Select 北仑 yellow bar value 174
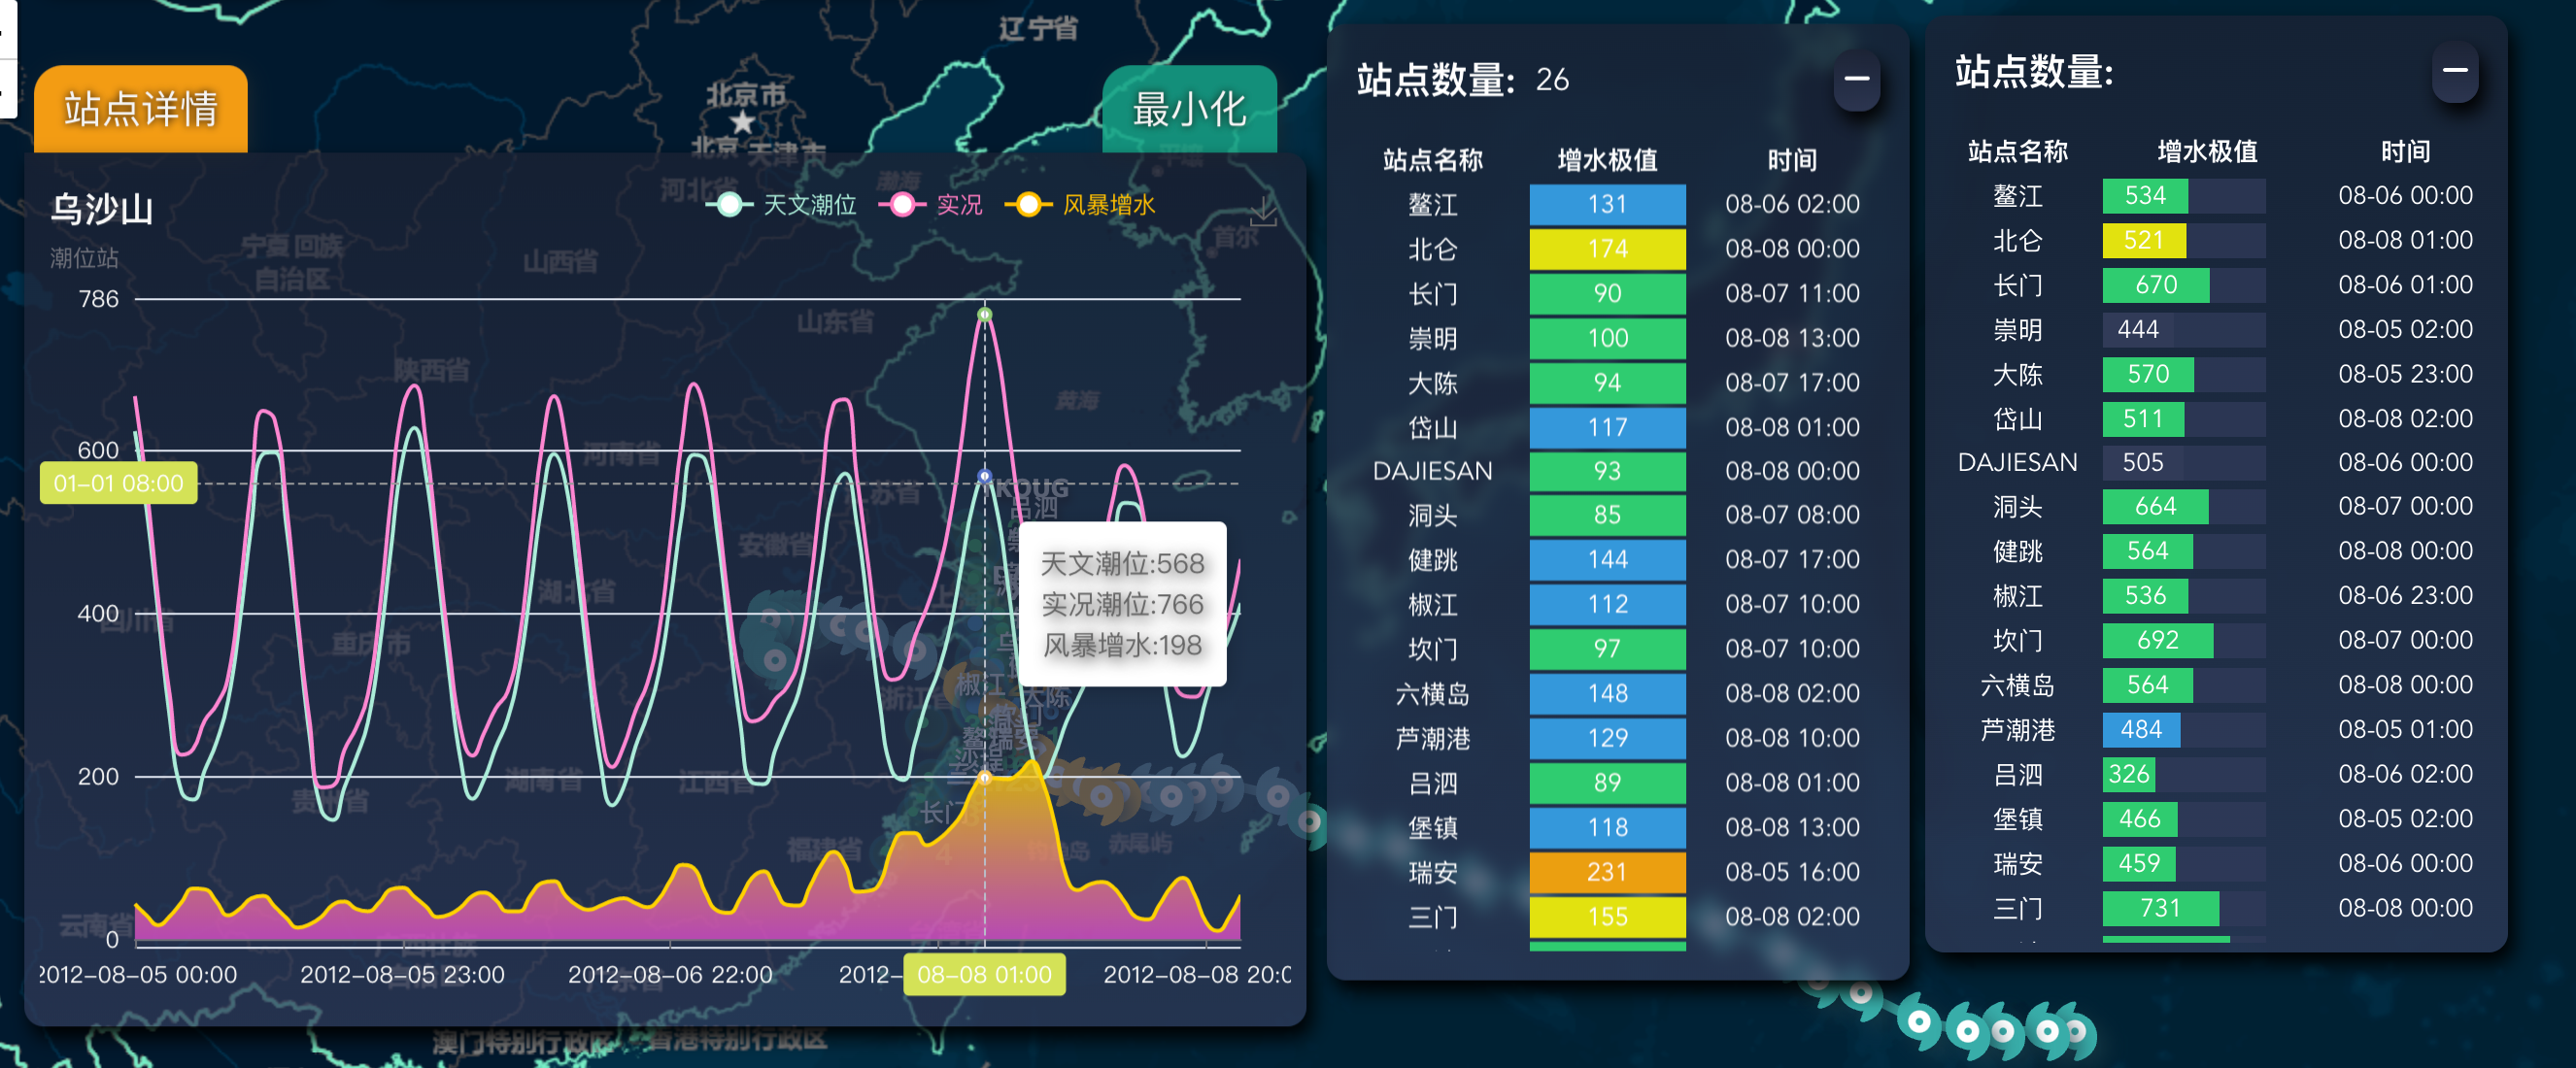This screenshot has width=2576, height=1068. pyautogui.click(x=1606, y=249)
